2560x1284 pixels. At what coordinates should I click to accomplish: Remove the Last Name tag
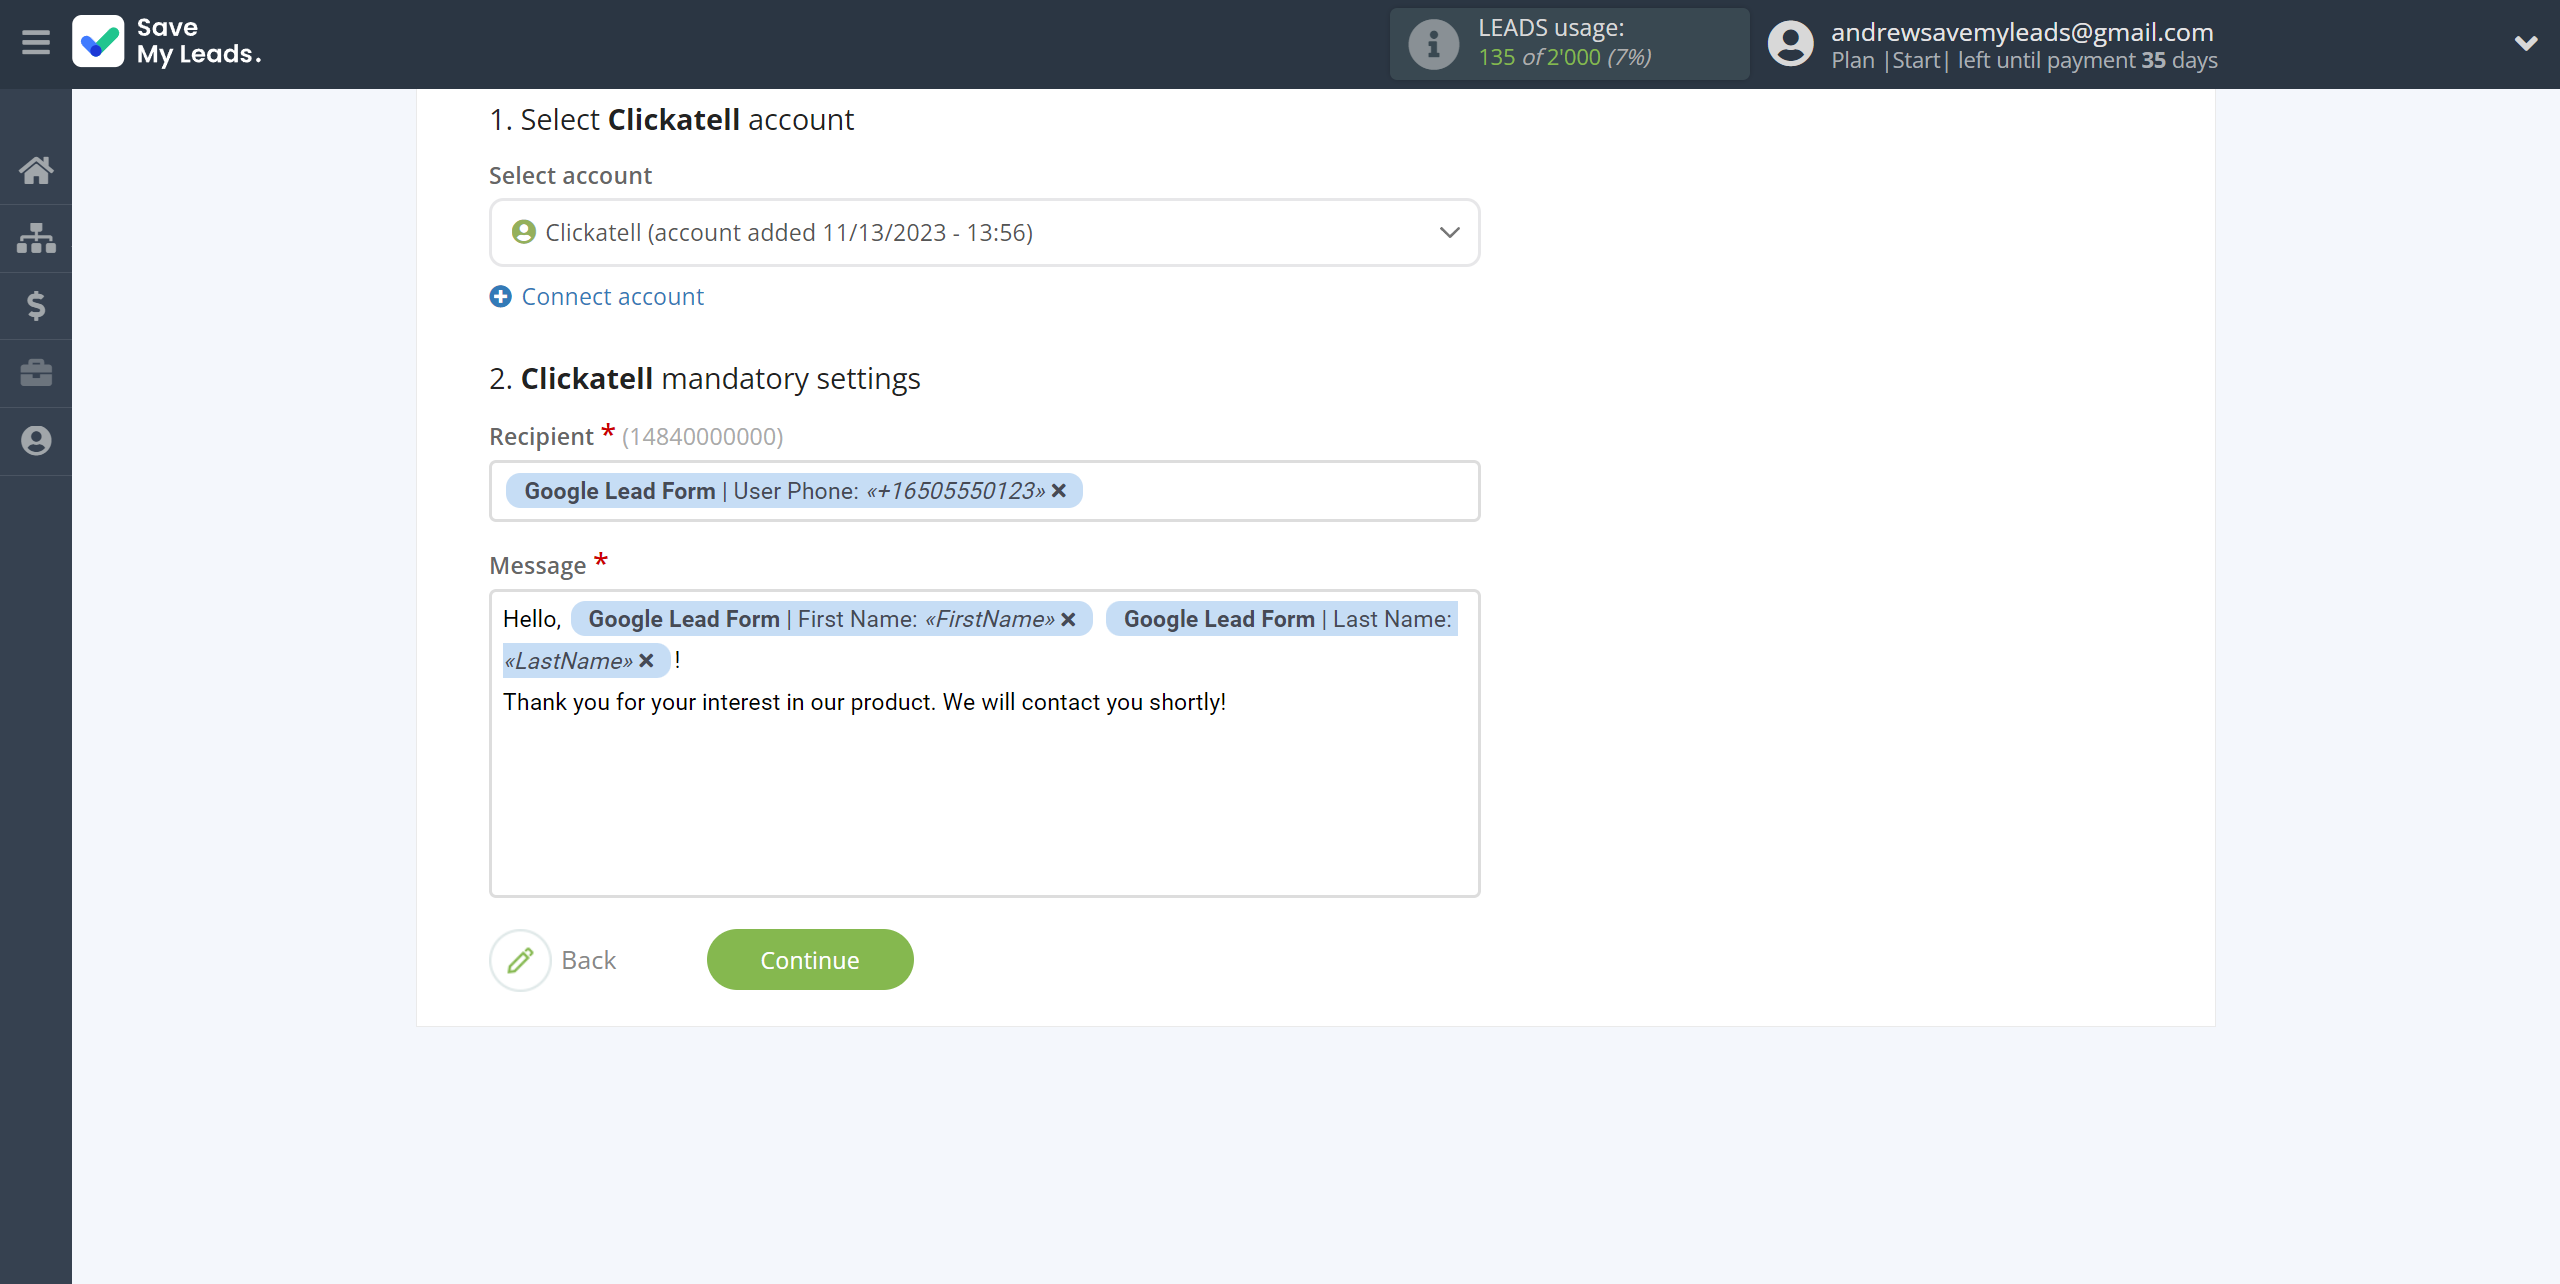tap(647, 661)
